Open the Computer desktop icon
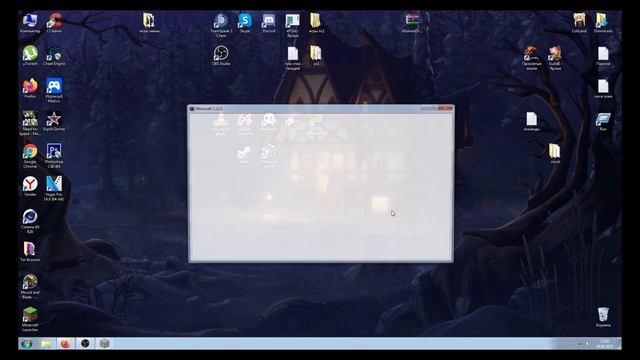The height and width of the screenshot is (360, 640). pyautogui.click(x=30, y=23)
